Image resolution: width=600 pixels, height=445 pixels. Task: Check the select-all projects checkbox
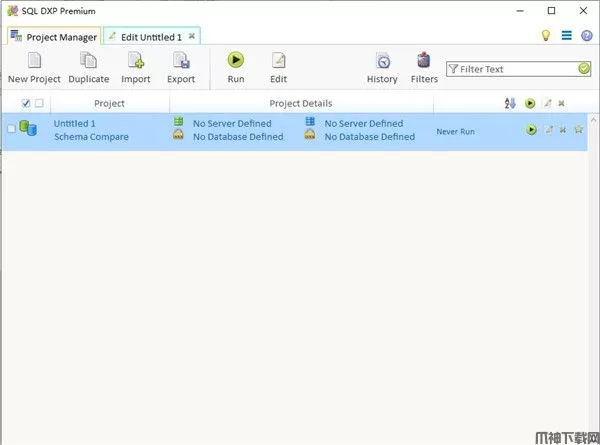(x=26, y=103)
